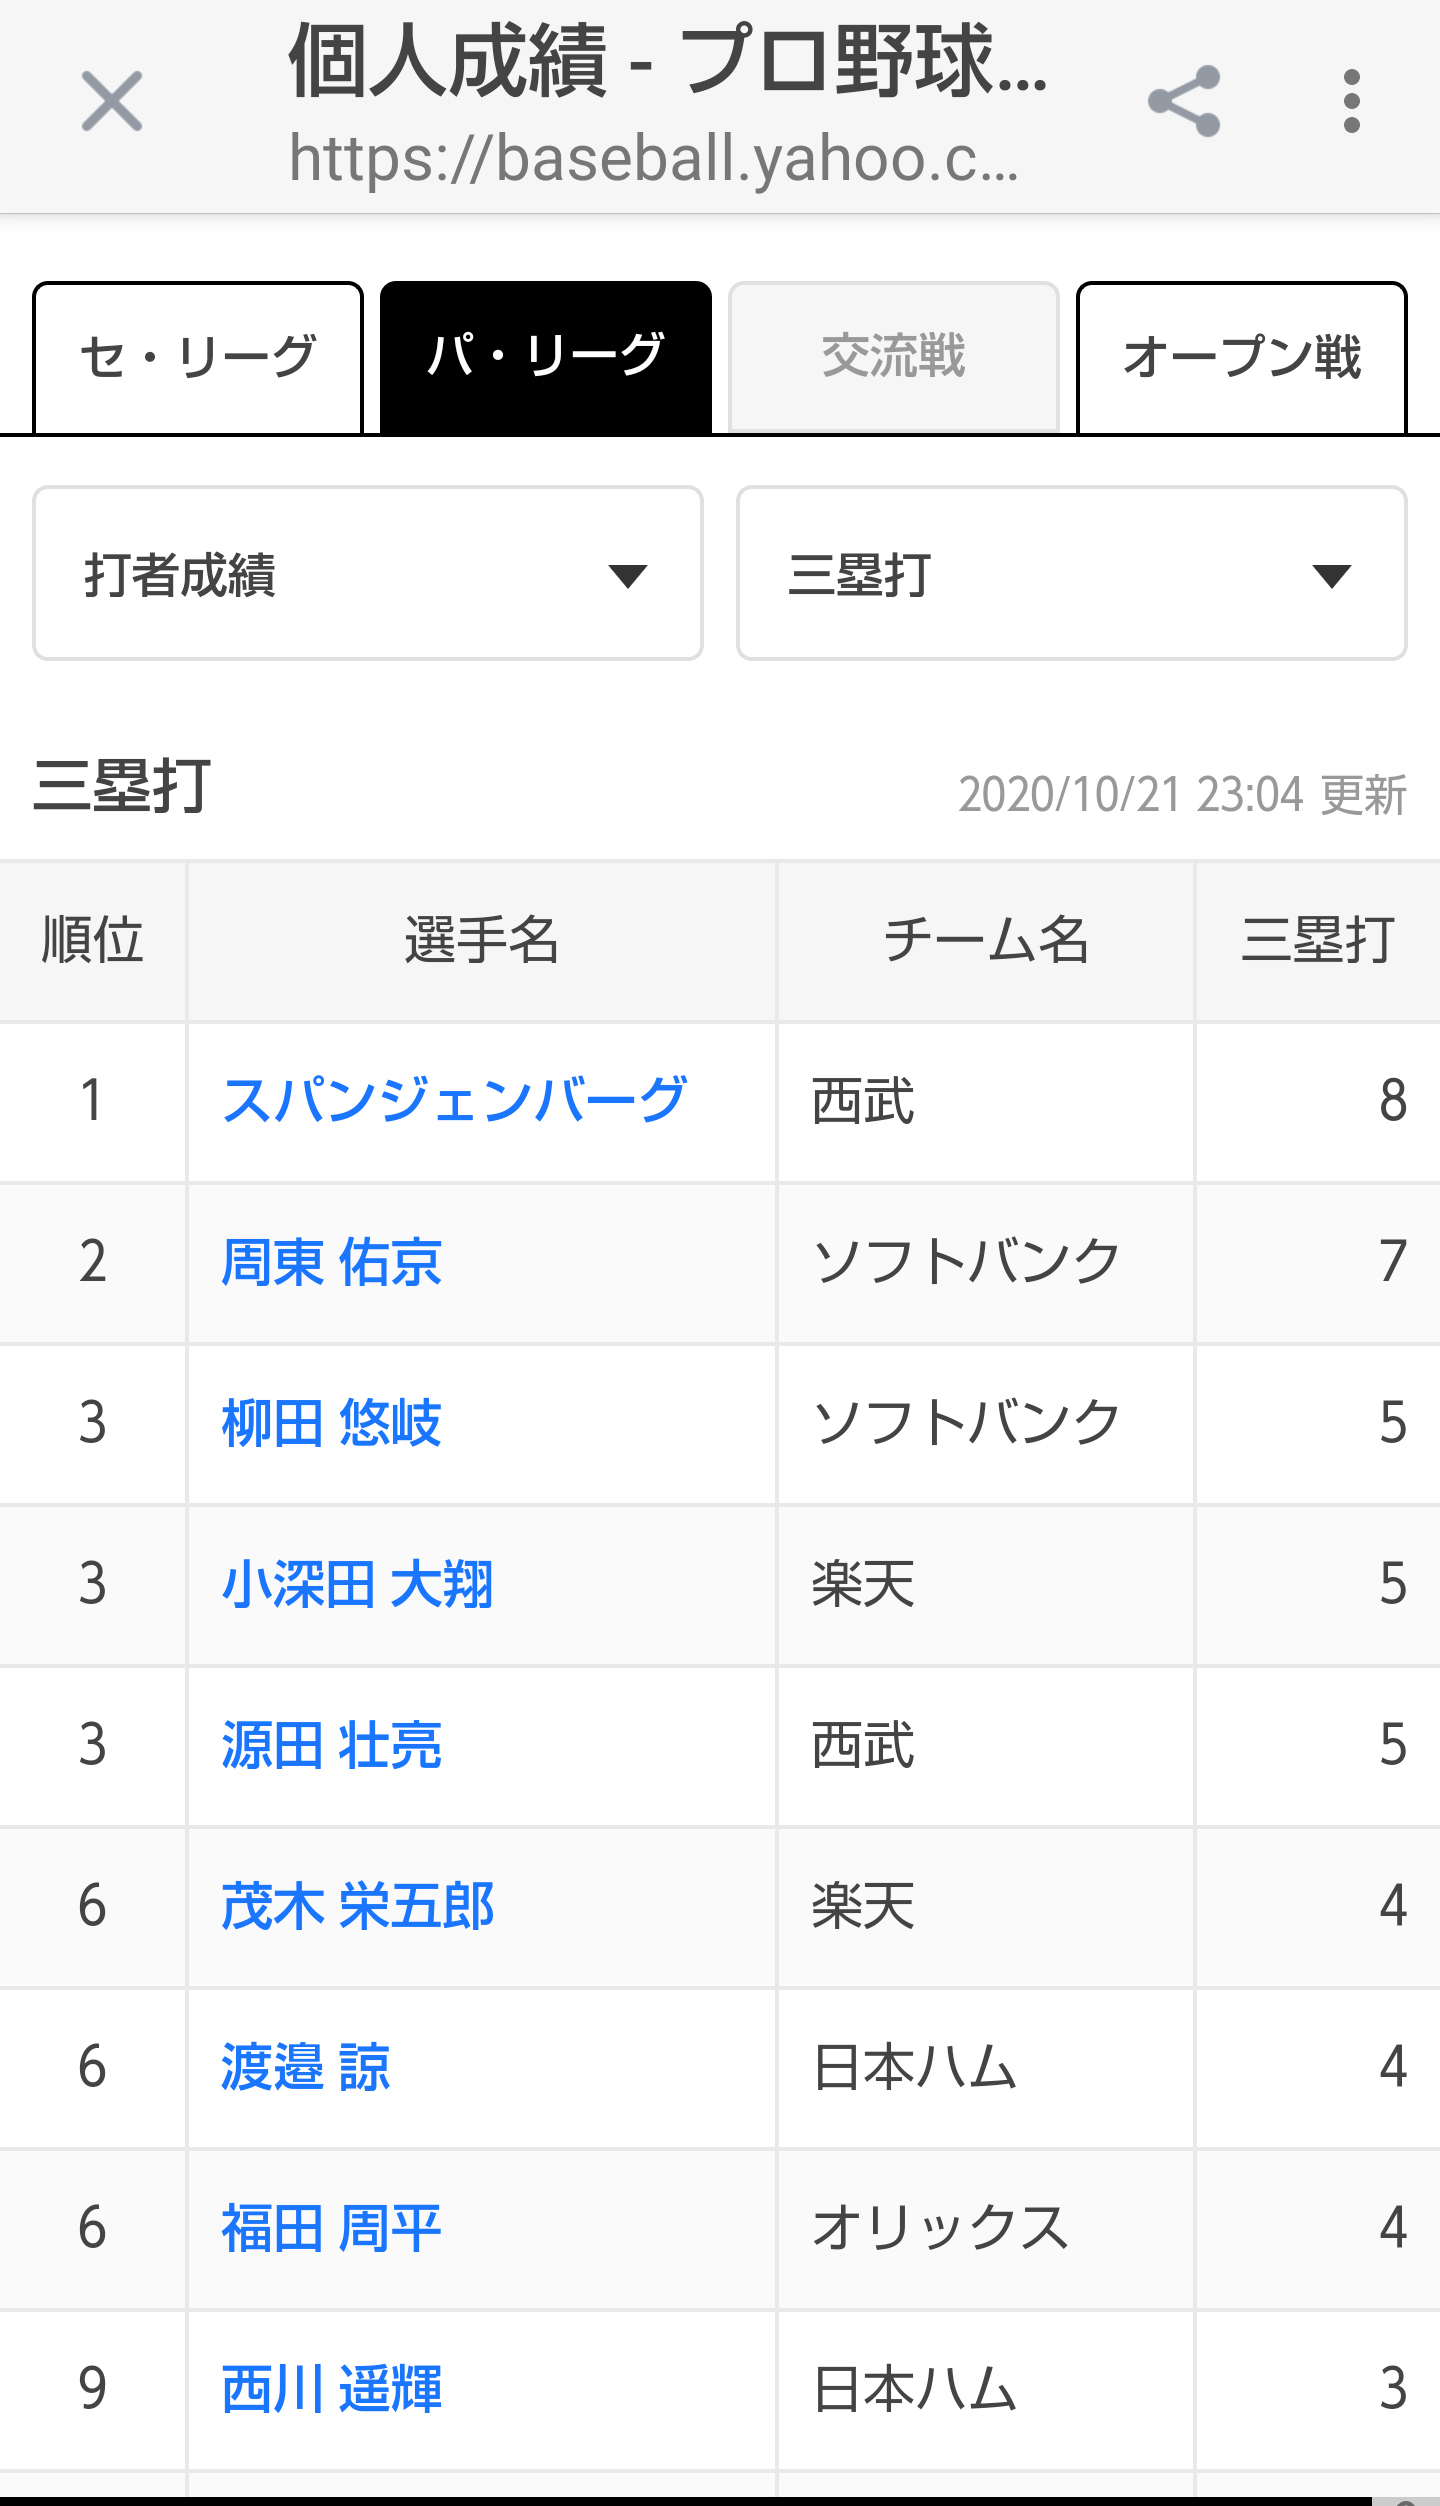Open 茂木 栄五郎 player link

358,1906
